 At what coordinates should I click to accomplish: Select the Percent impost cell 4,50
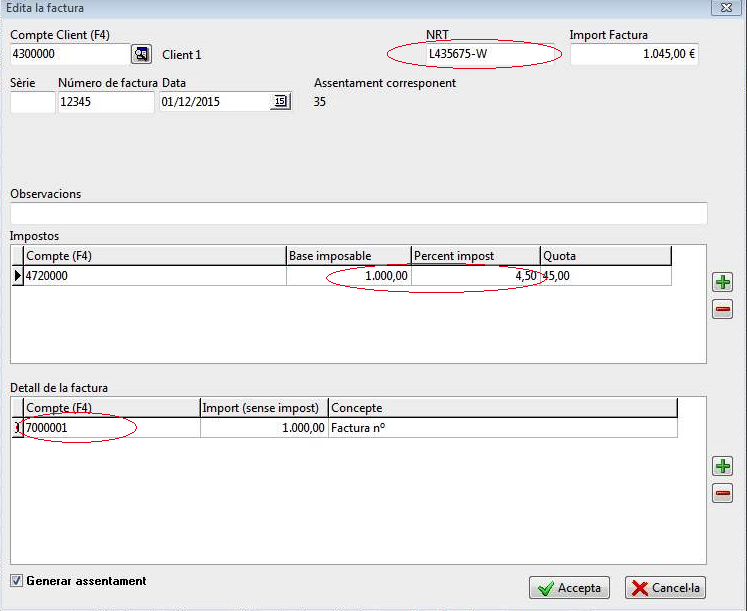coord(475,276)
